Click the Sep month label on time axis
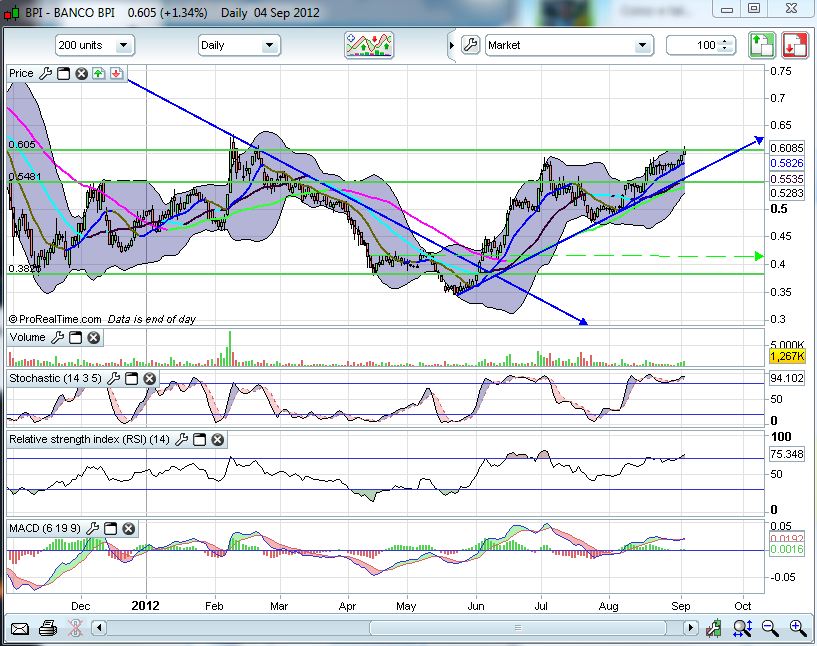This screenshot has width=817, height=646. click(680, 606)
